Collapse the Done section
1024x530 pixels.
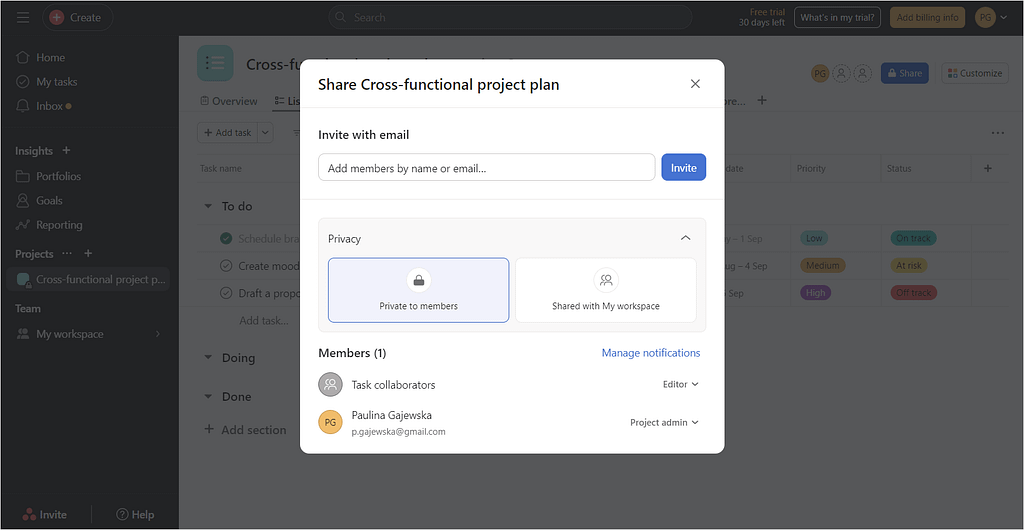(x=208, y=396)
